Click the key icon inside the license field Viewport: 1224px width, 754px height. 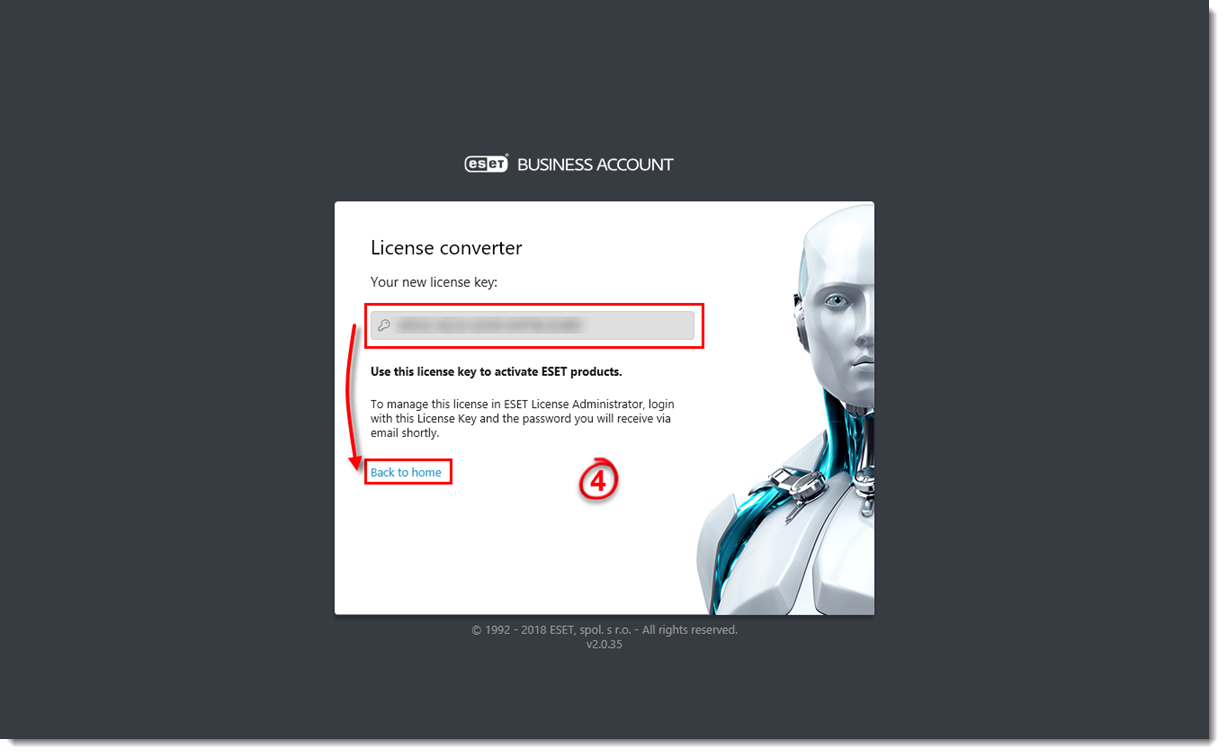[x=384, y=325]
